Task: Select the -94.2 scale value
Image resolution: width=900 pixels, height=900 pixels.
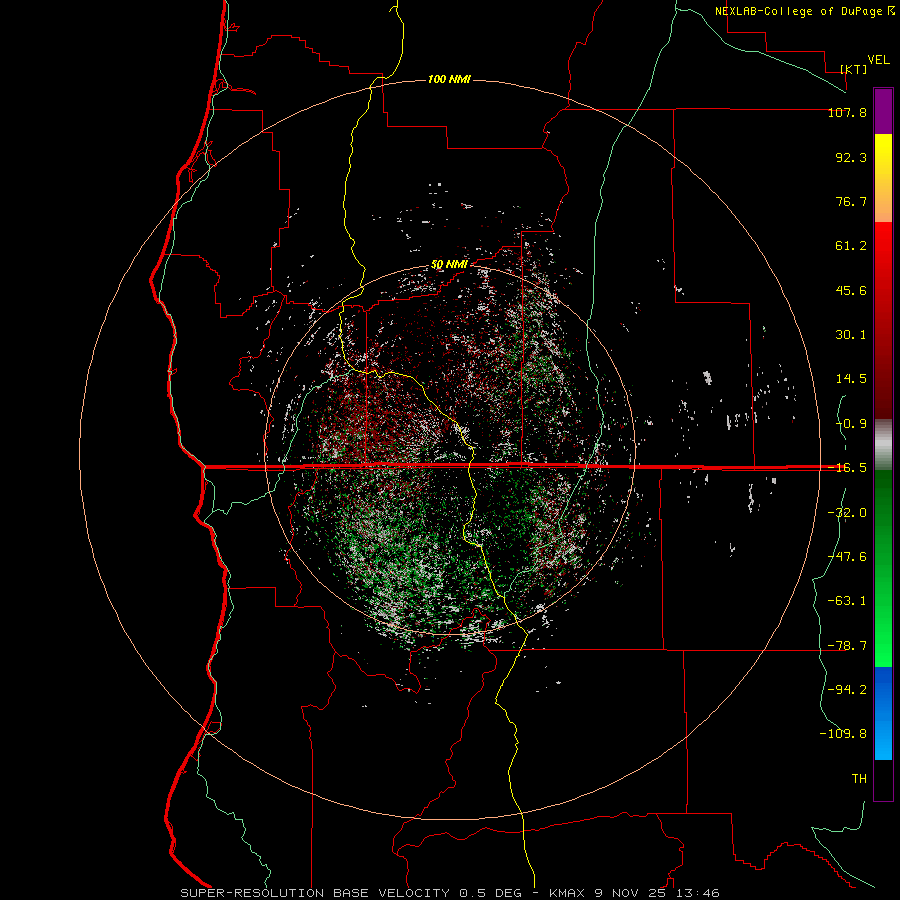Action: (847, 689)
